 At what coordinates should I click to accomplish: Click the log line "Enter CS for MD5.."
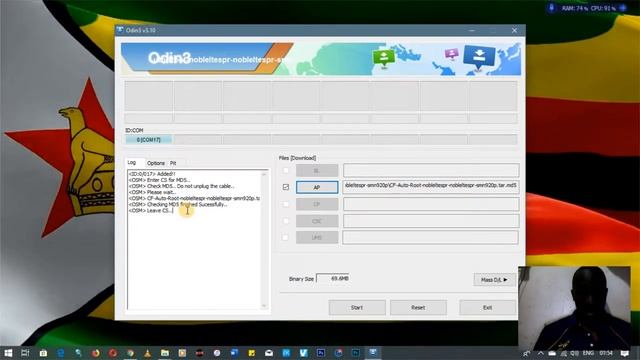click(x=159, y=180)
